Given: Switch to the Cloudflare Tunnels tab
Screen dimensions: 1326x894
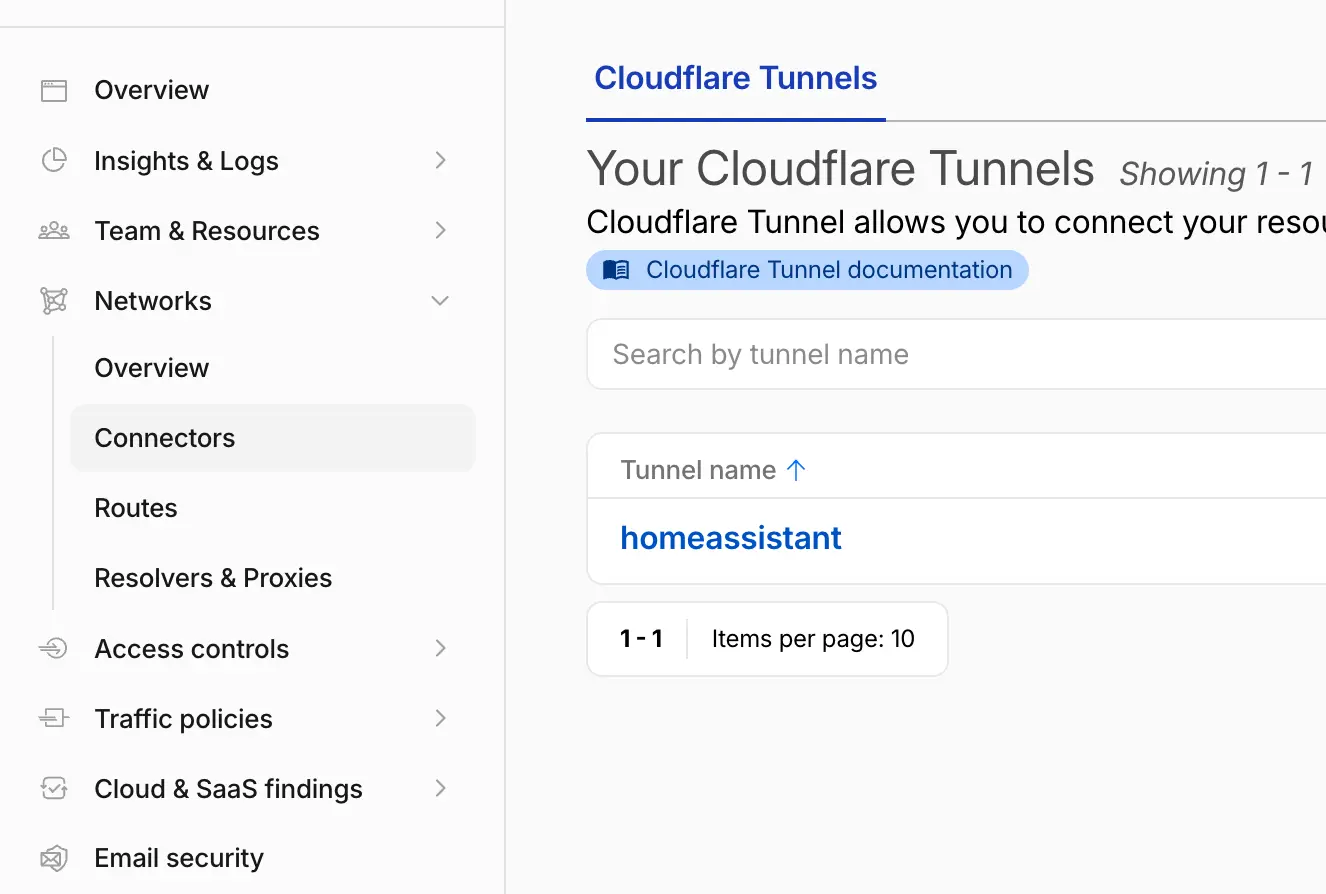Looking at the screenshot, I should [735, 79].
